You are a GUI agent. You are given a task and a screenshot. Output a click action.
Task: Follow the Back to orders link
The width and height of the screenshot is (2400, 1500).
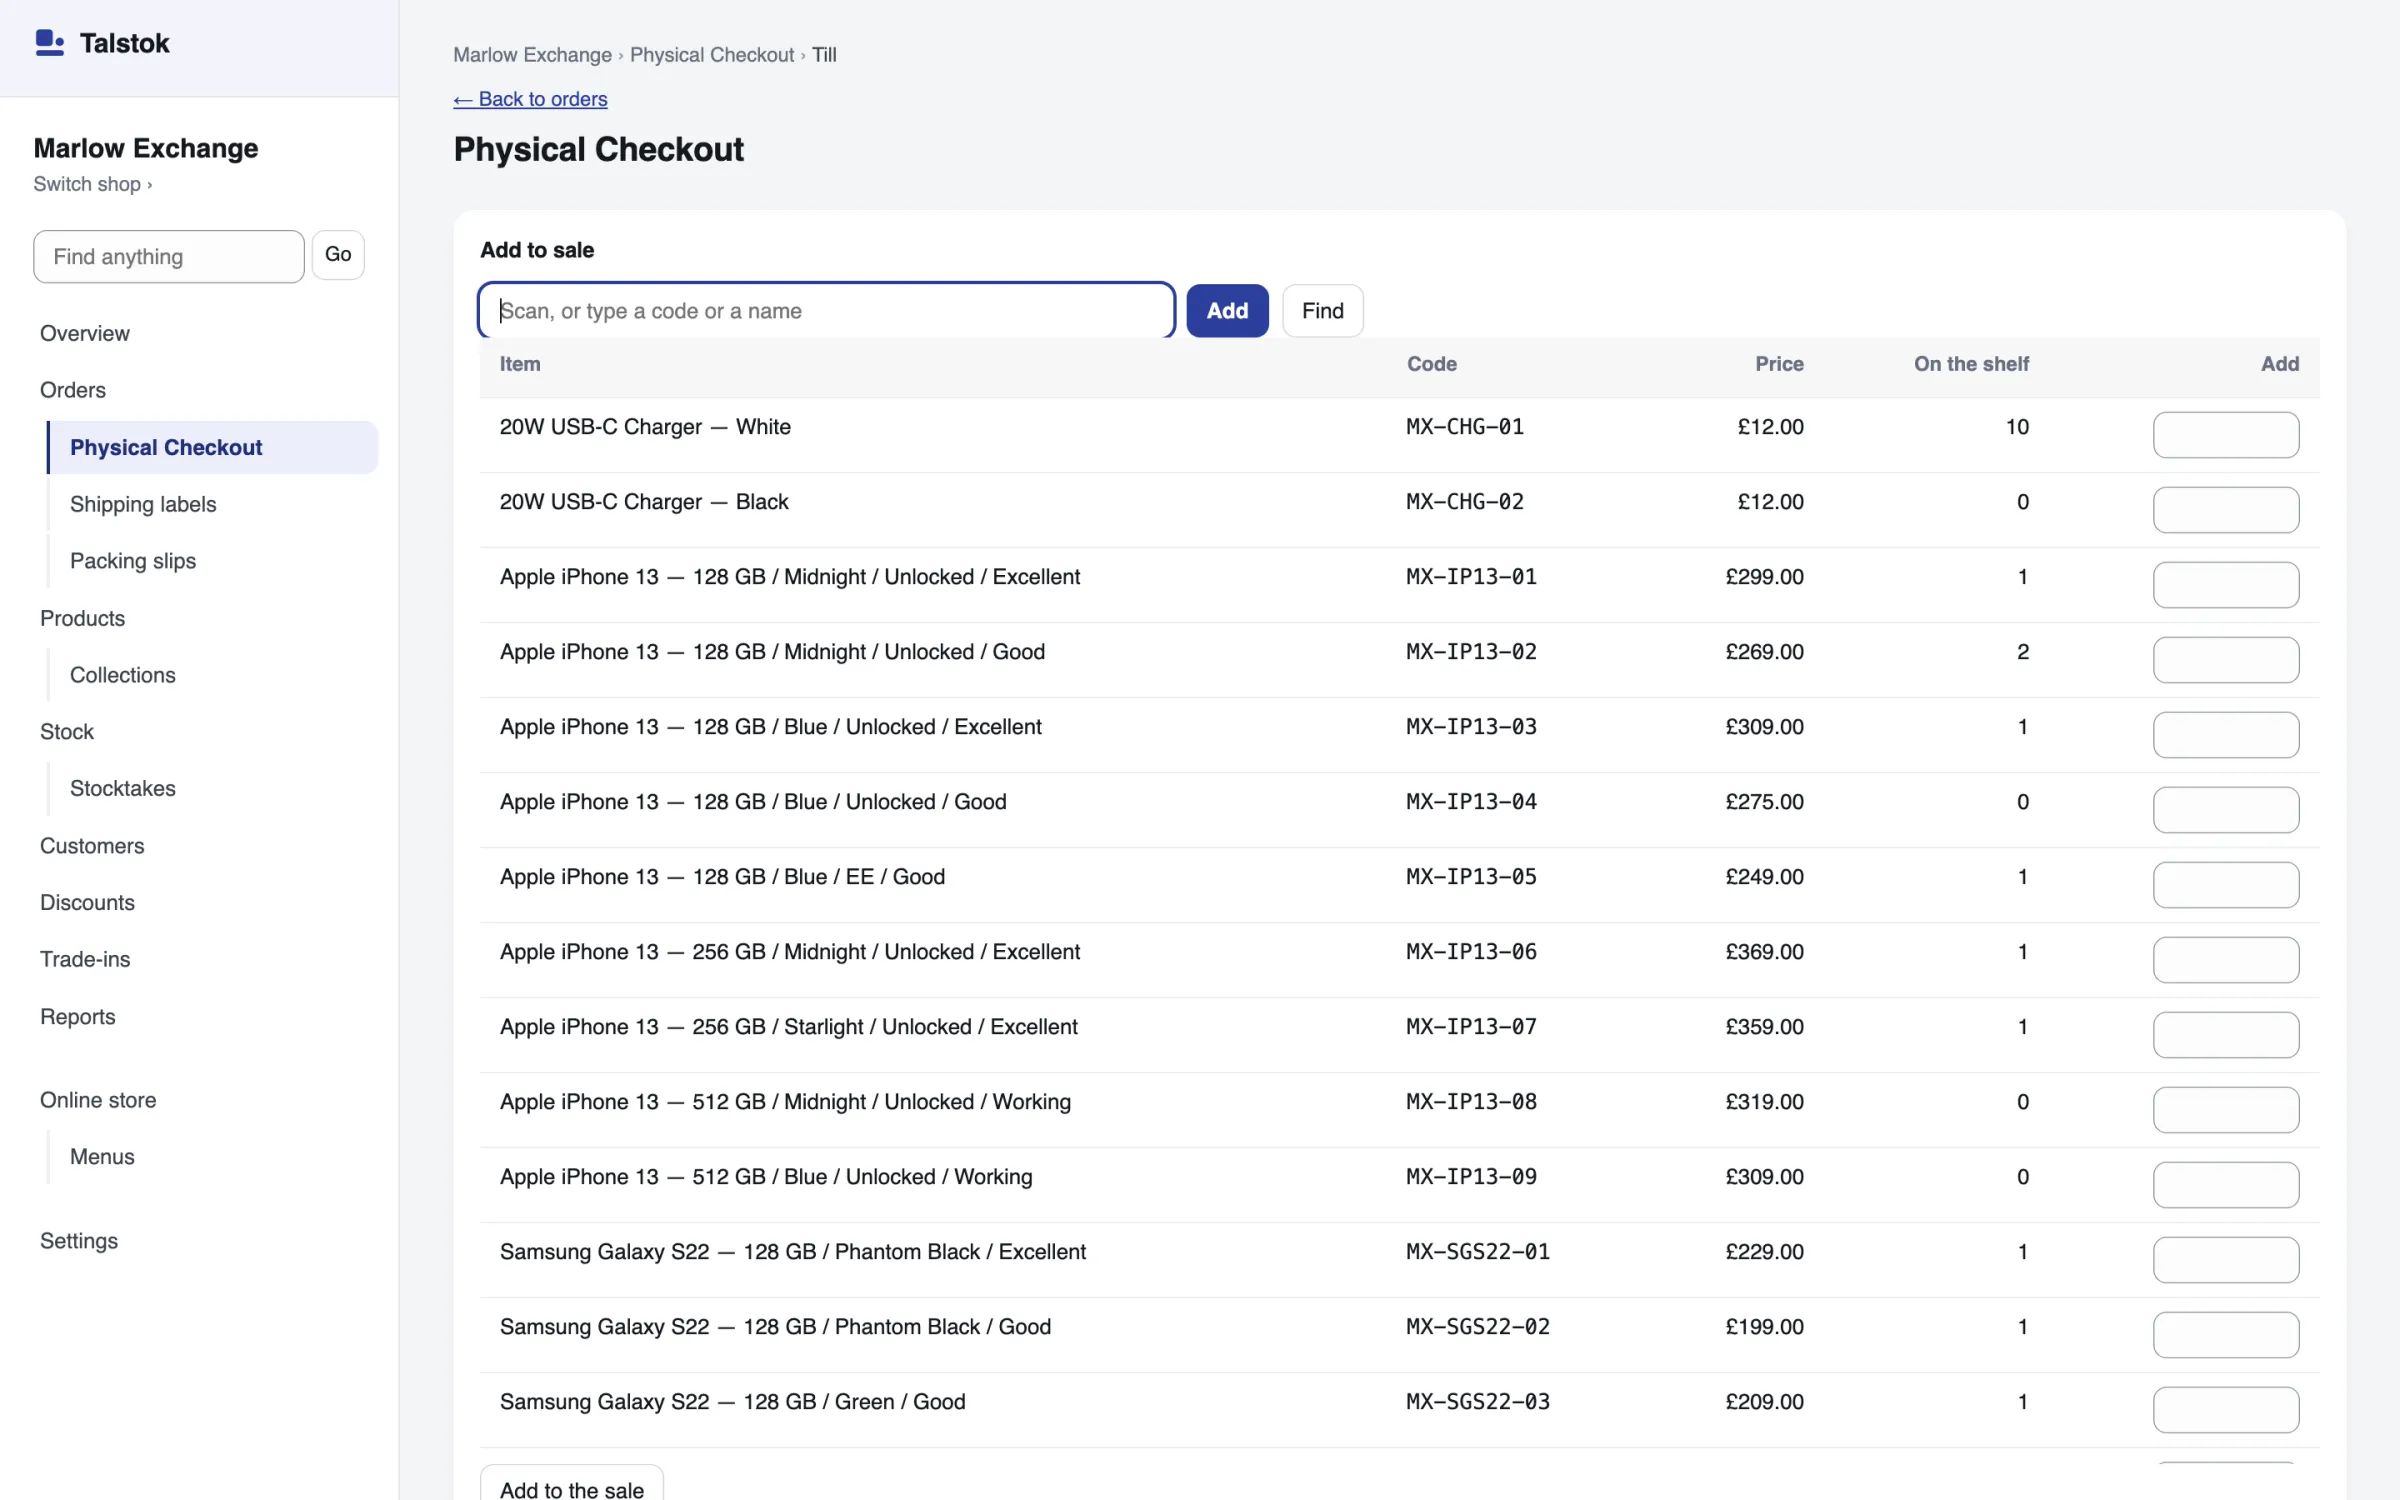tap(530, 99)
